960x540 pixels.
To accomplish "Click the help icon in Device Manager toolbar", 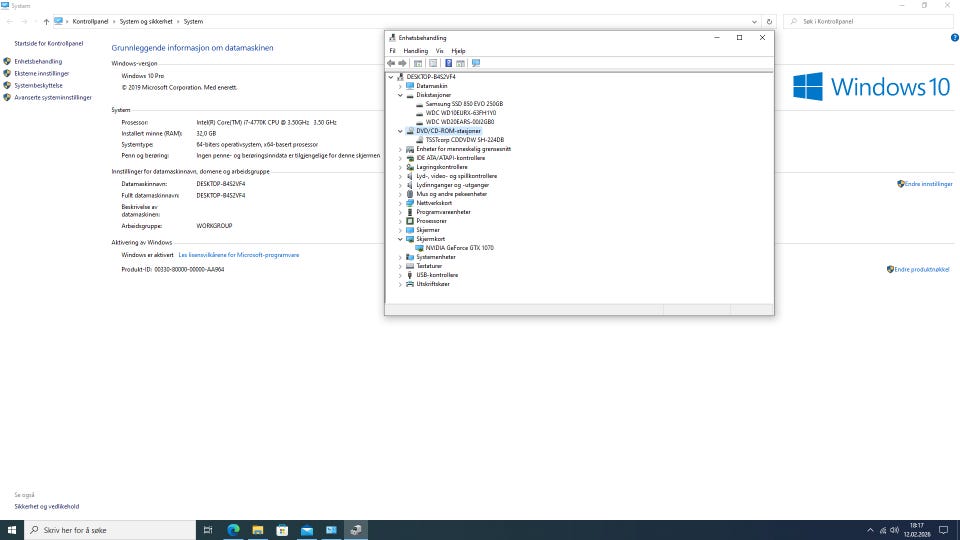I will coord(449,63).
